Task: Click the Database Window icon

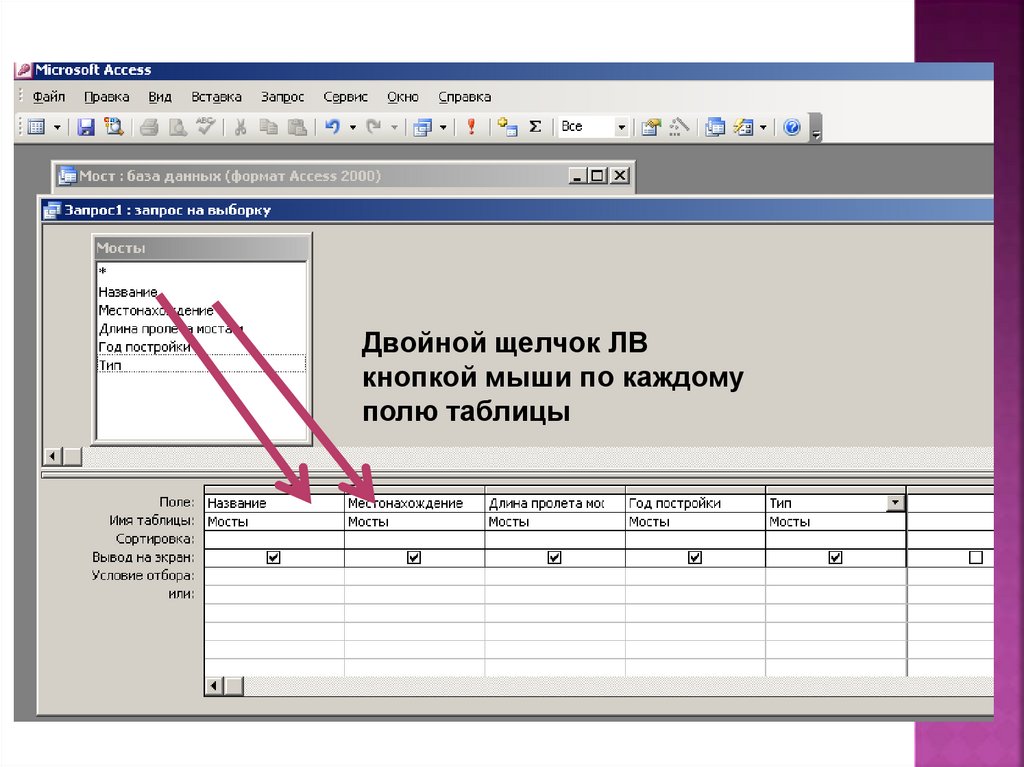Action: (x=715, y=127)
